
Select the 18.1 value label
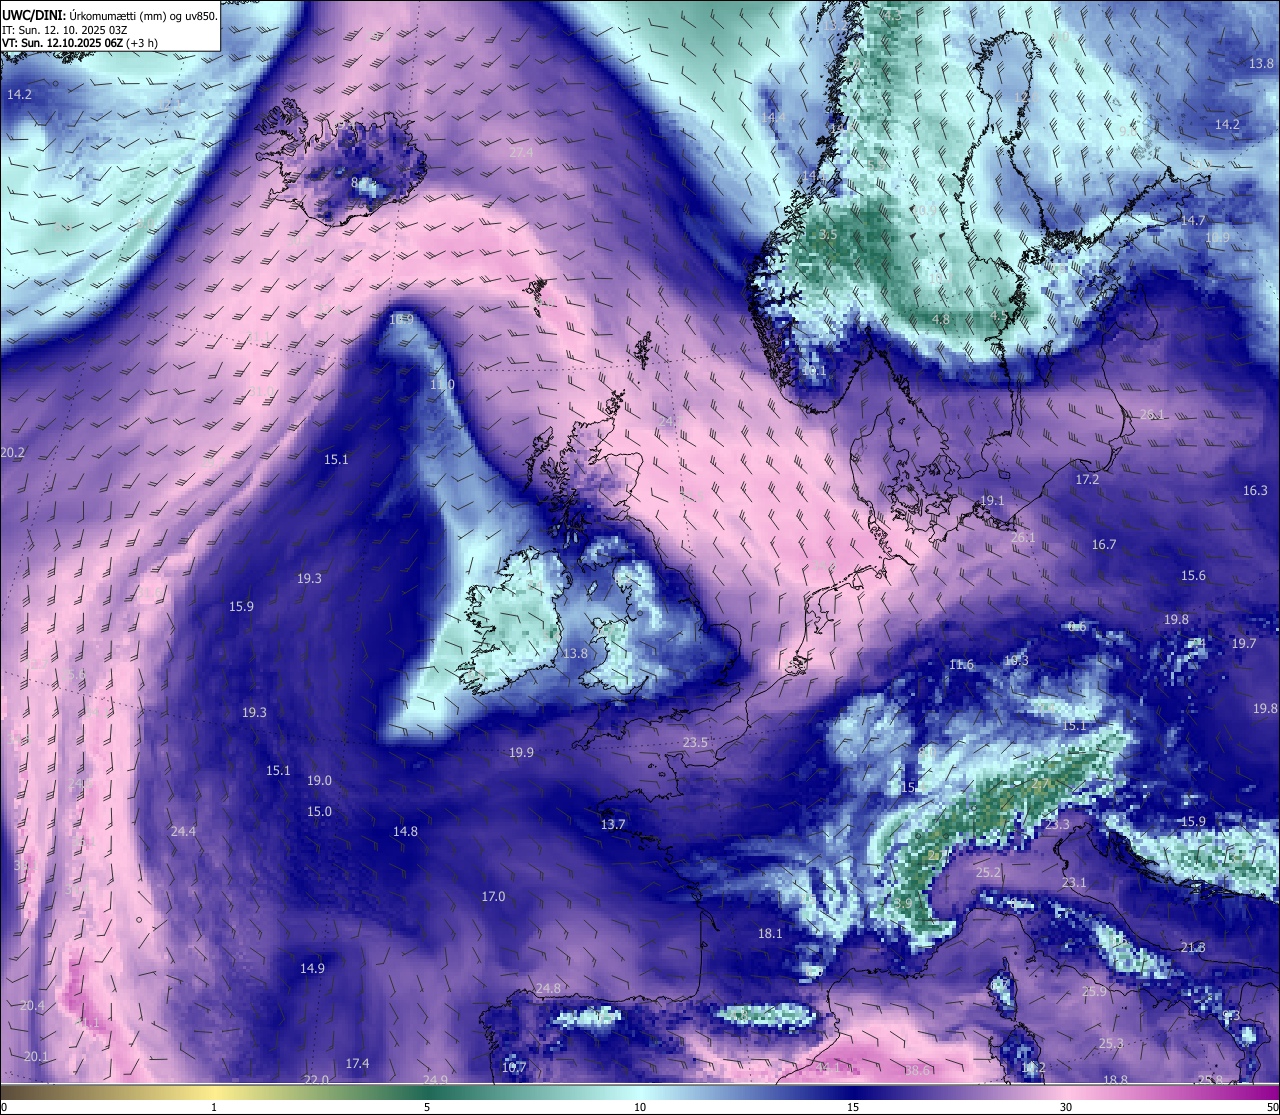[770, 934]
